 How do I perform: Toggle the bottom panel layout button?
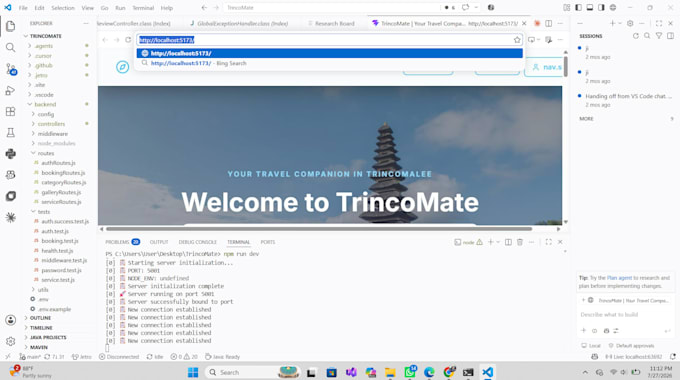[x=590, y=8]
